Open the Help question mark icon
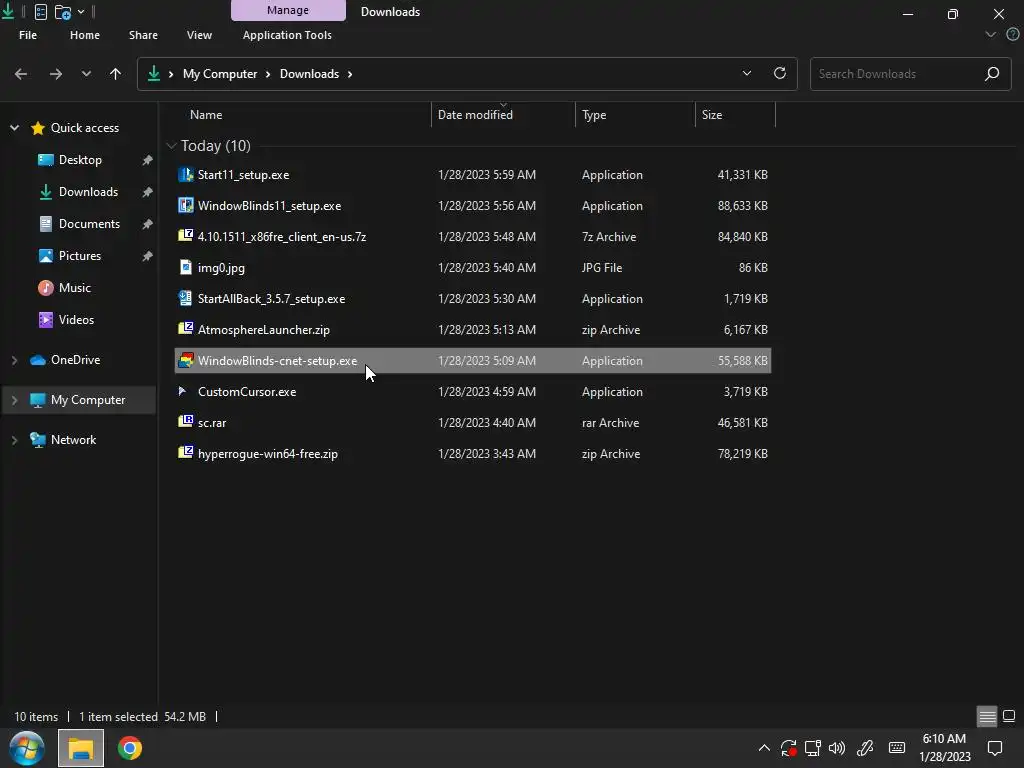This screenshot has width=1024, height=768. point(1013,34)
